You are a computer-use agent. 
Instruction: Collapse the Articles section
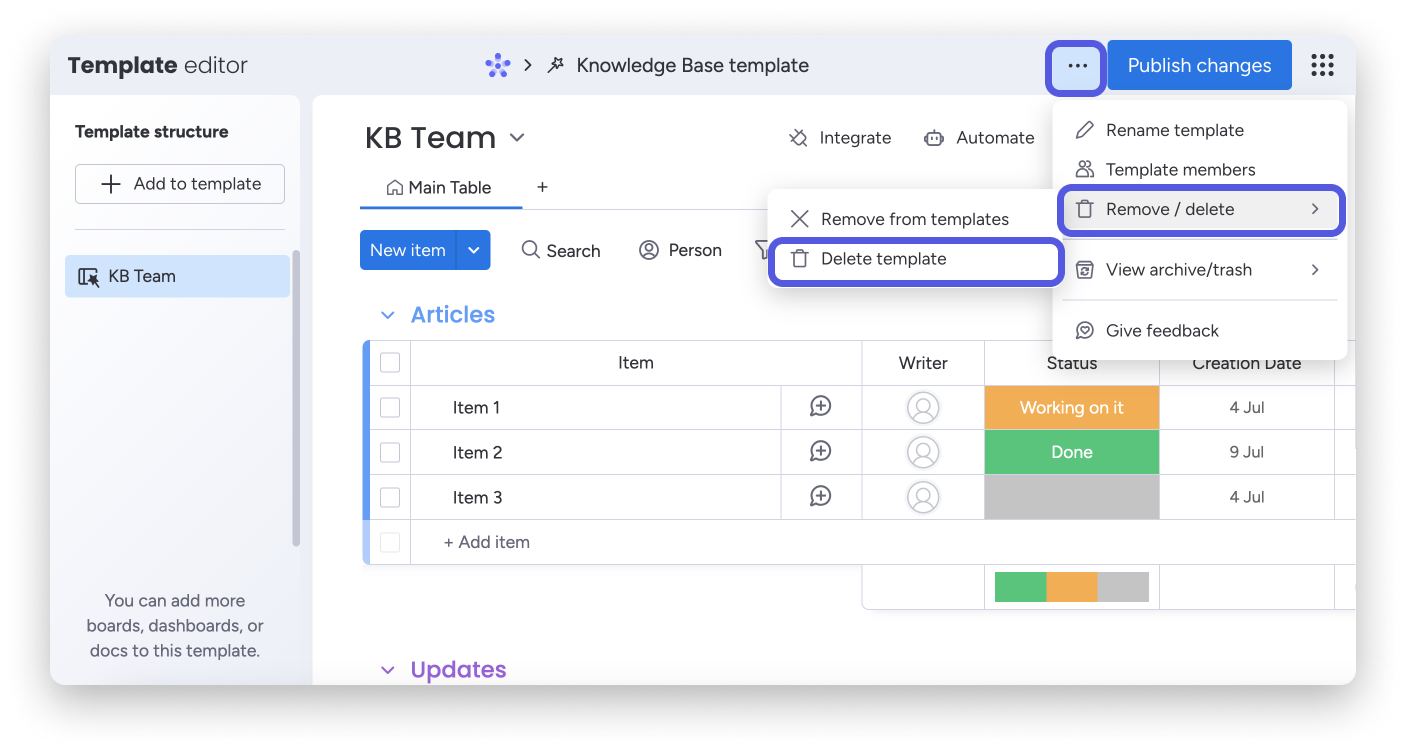coord(388,314)
